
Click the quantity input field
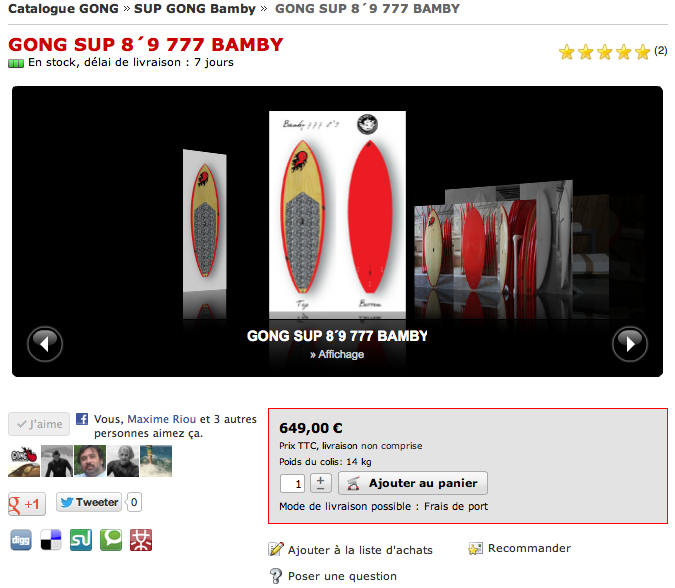point(292,483)
